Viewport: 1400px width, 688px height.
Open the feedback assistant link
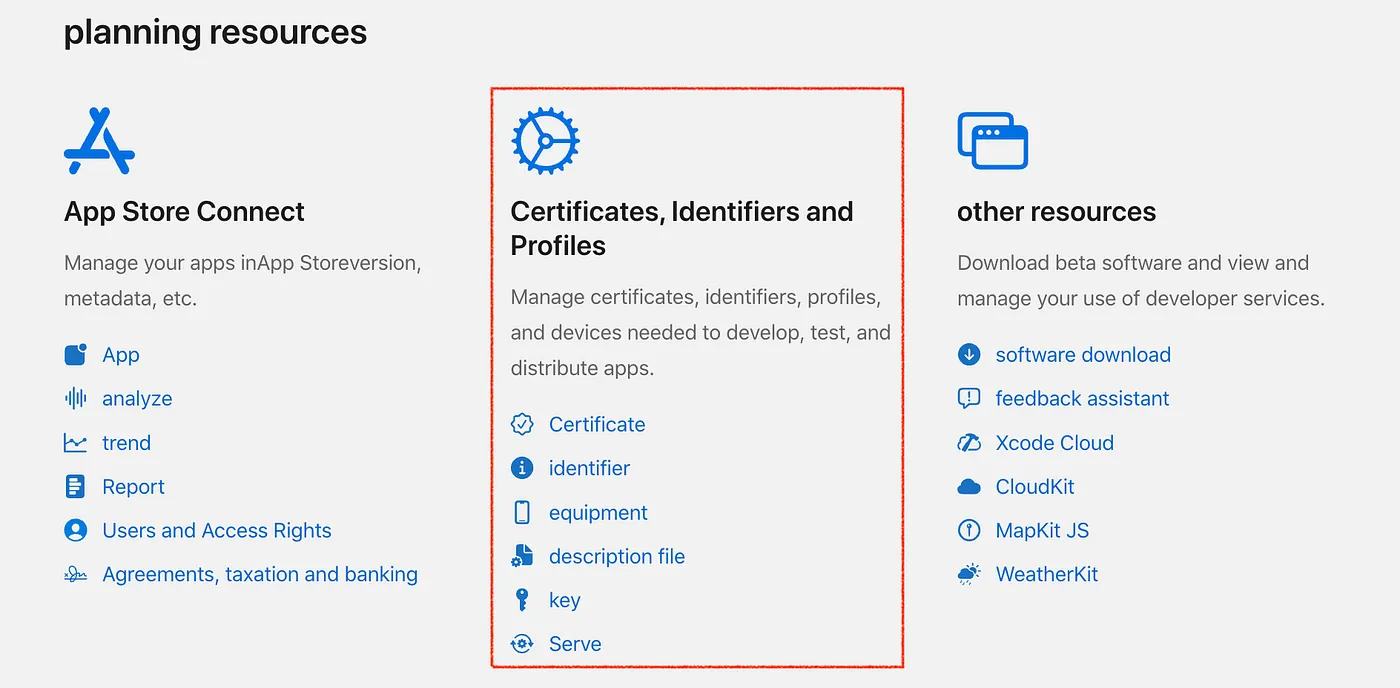click(1082, 398)
